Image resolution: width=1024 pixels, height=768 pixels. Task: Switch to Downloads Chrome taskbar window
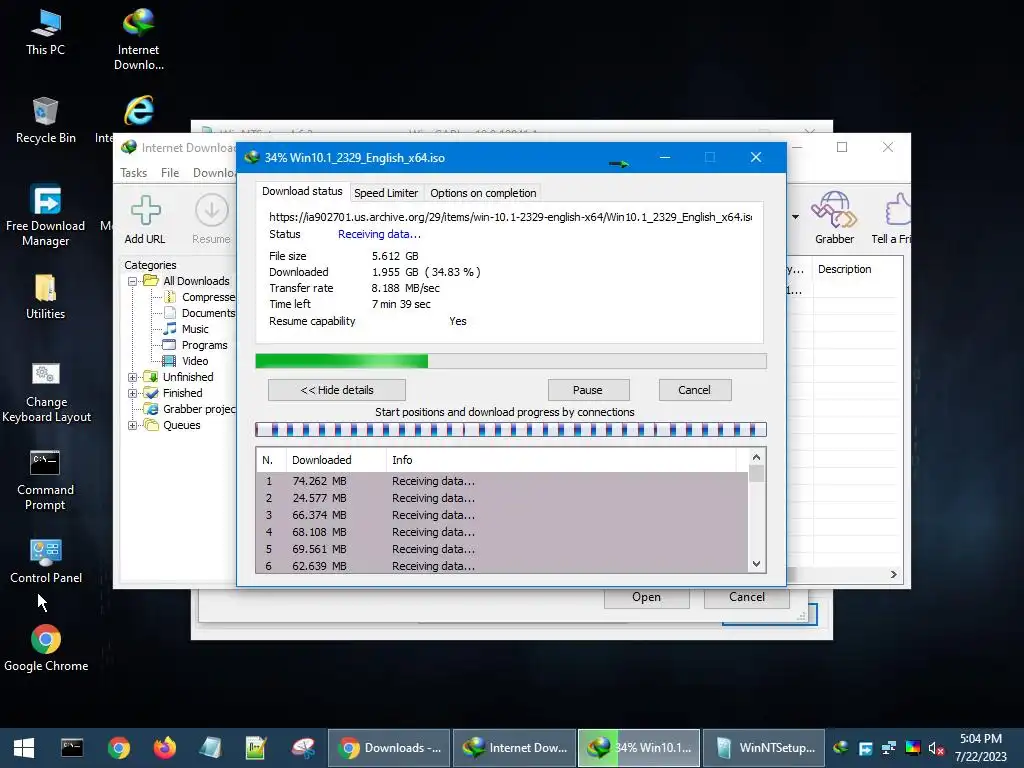(x=389, y=748)
